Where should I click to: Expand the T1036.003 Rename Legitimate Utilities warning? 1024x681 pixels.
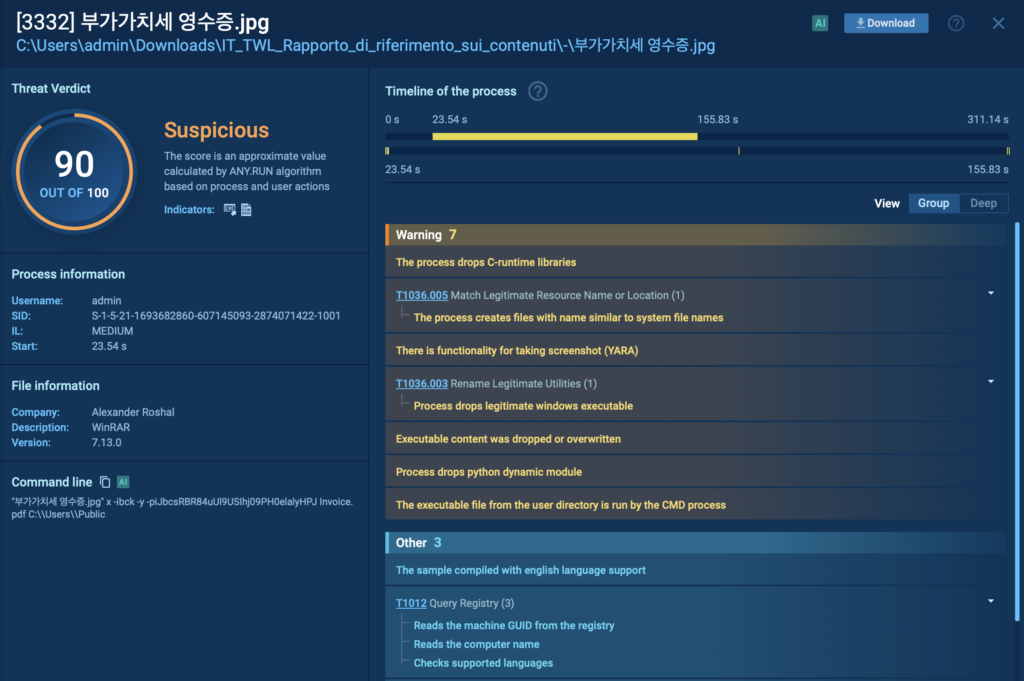990,380
